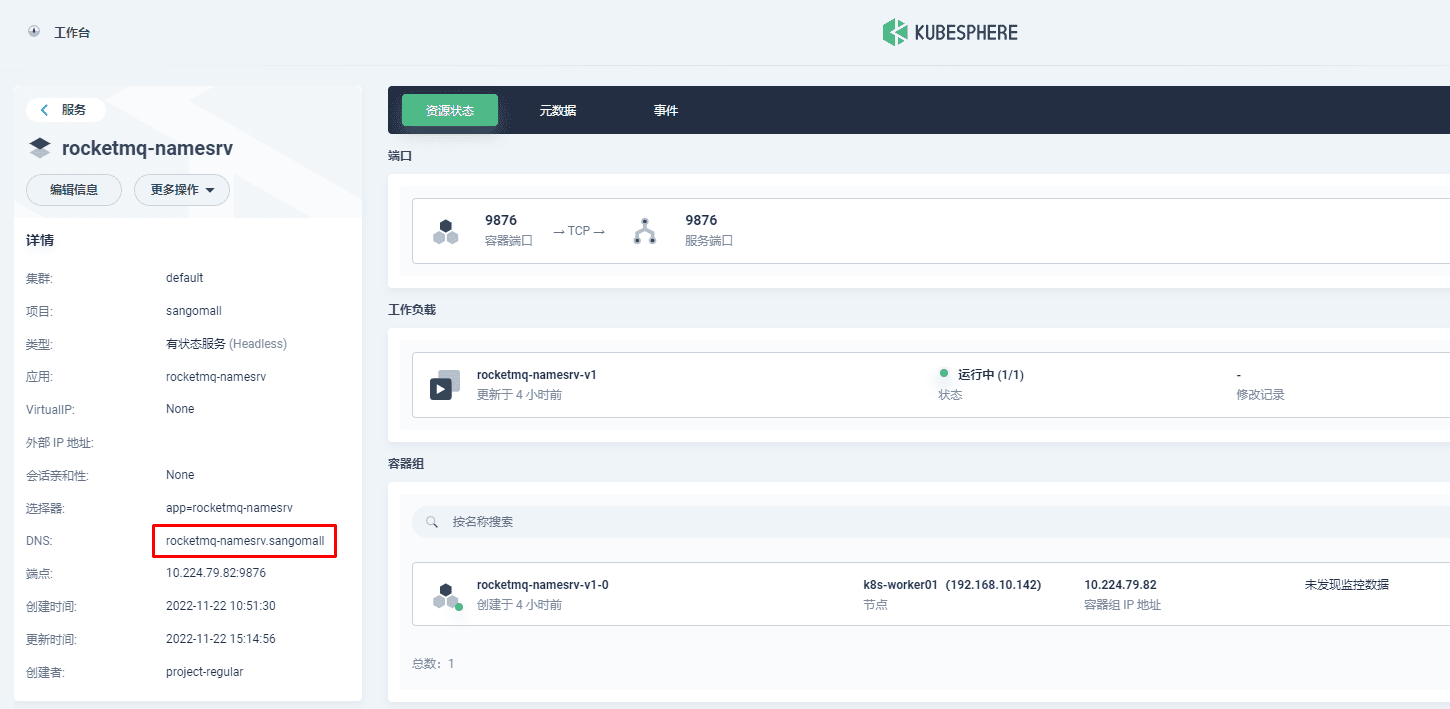Viewport: 1450px width, 709px height.
Task: Switch to the 元数据 tab
Action: pyautogui.click(x=558, y=110)
